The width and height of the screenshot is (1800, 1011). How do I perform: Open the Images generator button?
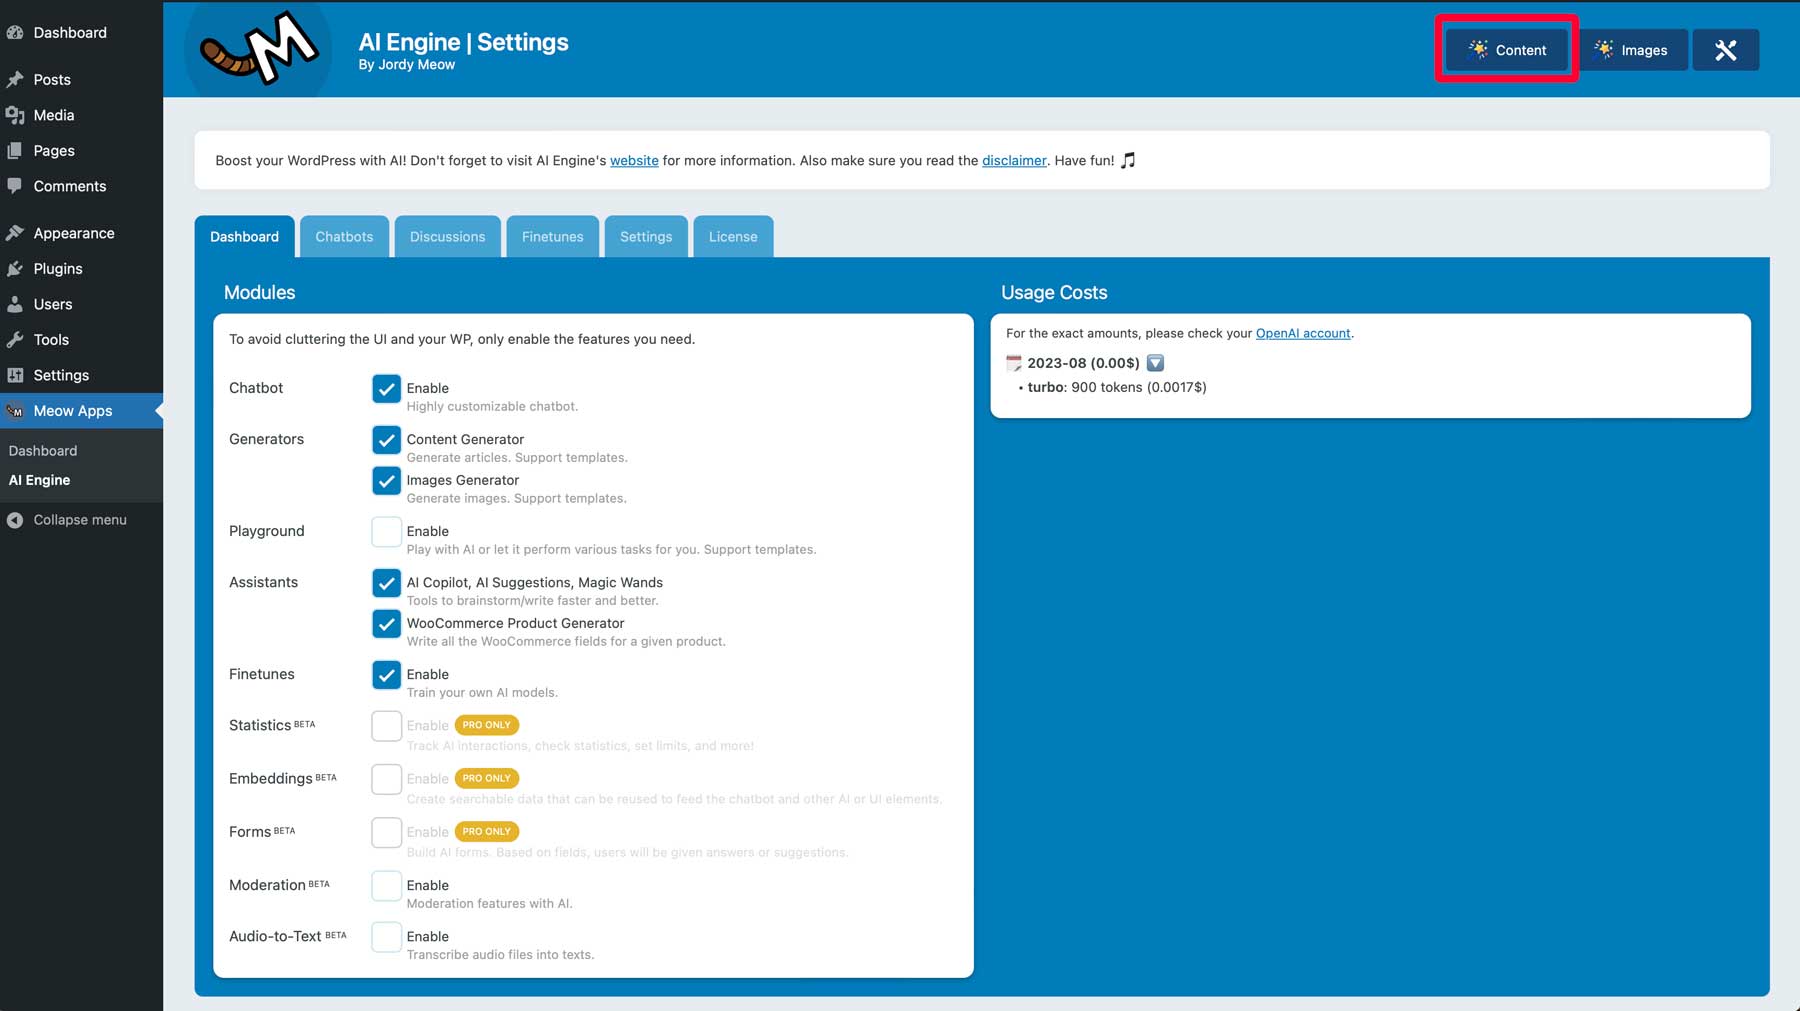1631,50
